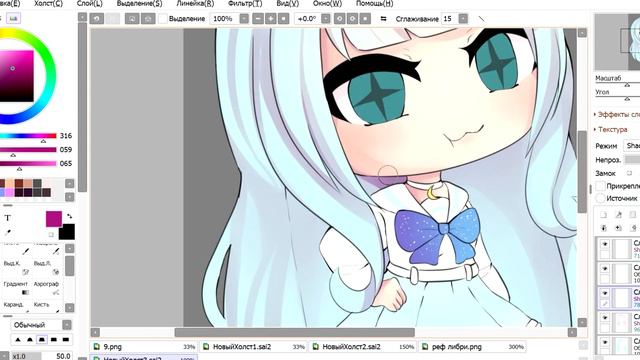Hide the second layer with the eye
Image resolution: width=640 pixels, height=360 pixels.
[604, 269]
